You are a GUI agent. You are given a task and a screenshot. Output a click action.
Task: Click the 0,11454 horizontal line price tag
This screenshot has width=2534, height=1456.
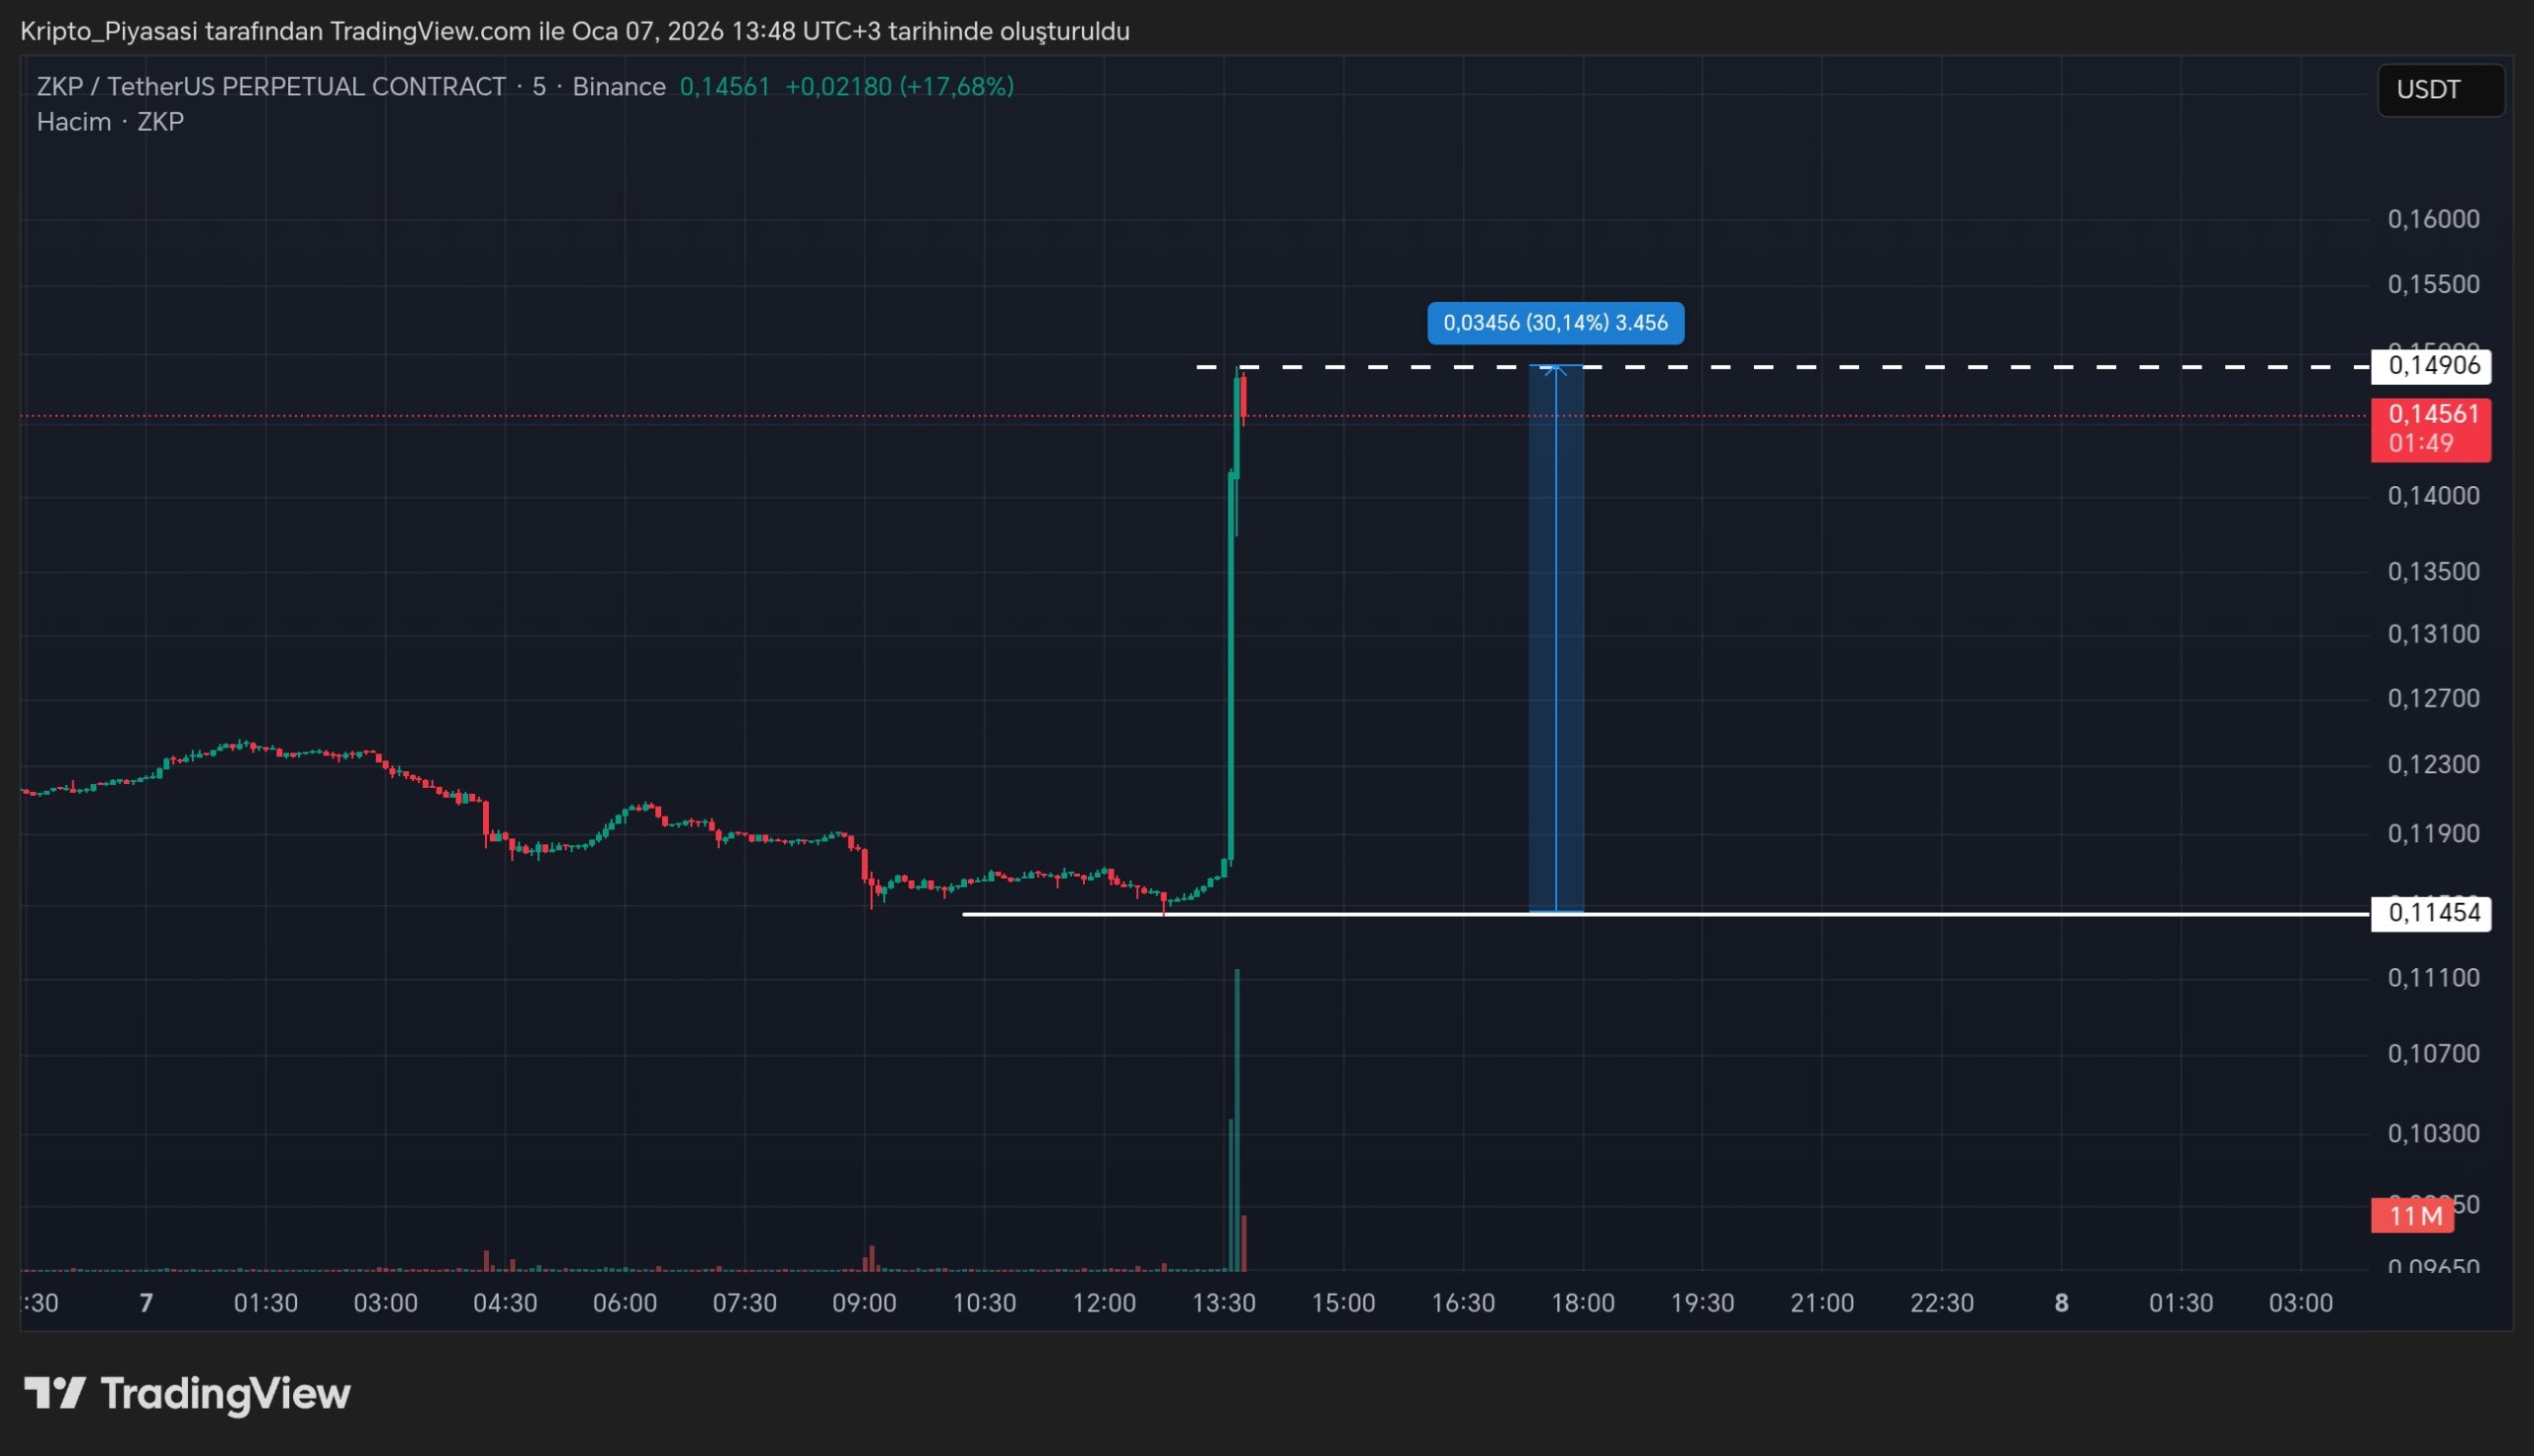[x=2431, y=913]
